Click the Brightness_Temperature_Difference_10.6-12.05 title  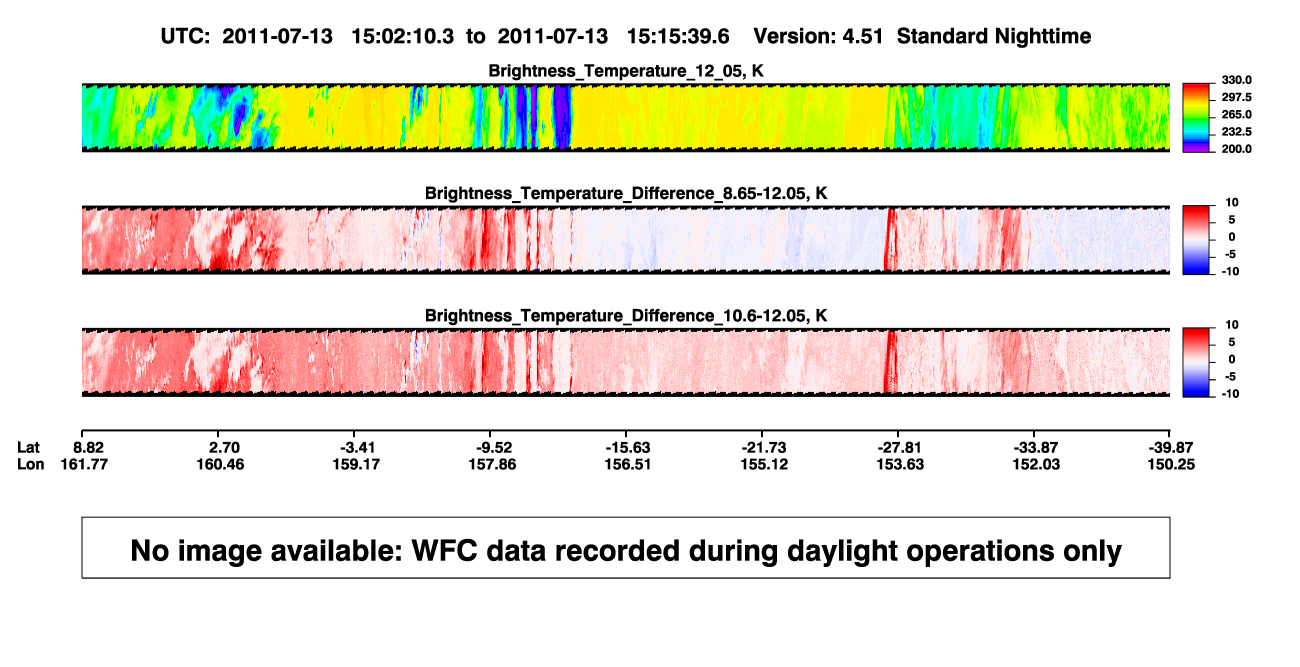tap(626, 316)
